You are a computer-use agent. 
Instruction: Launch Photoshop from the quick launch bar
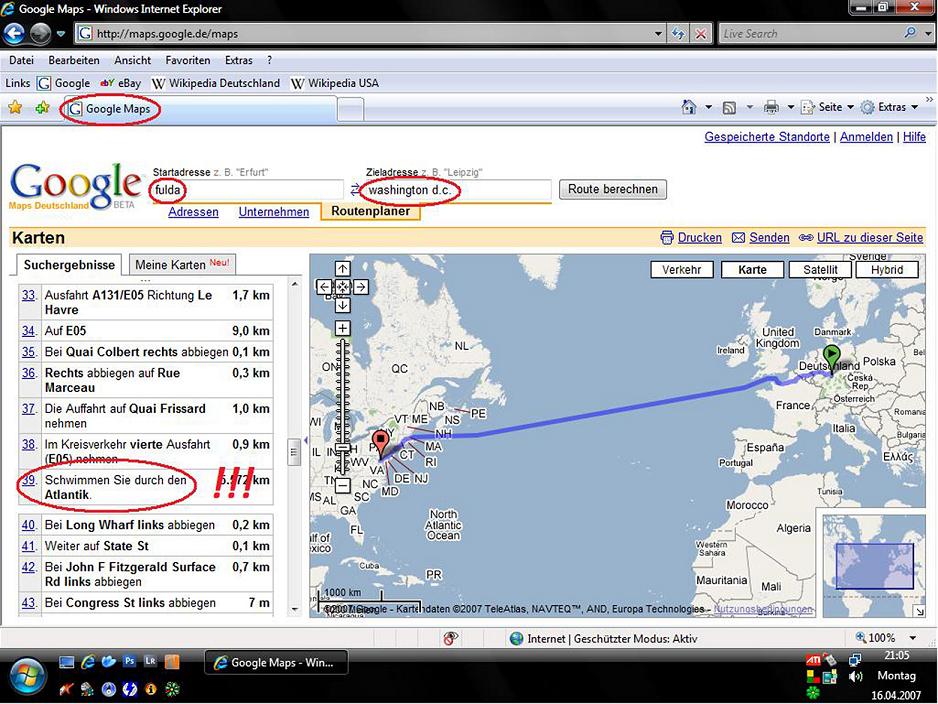129,661
